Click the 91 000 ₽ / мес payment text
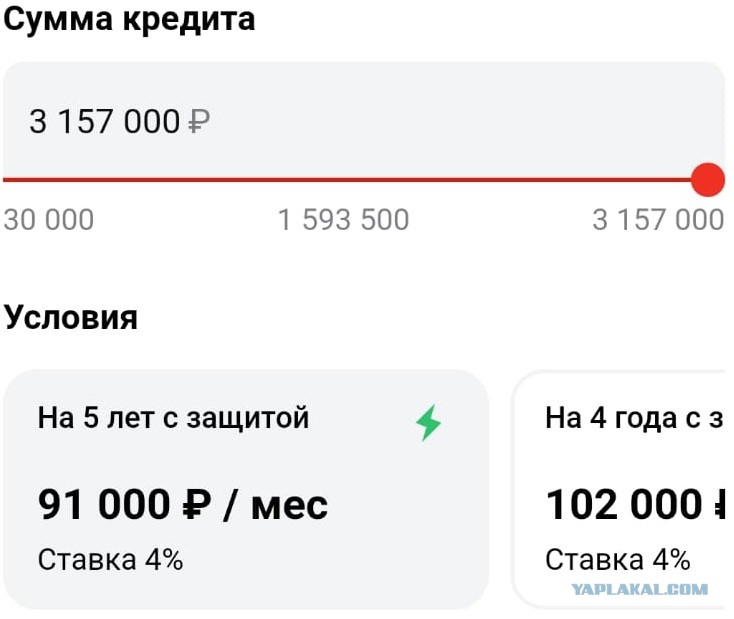 [183, 504]
